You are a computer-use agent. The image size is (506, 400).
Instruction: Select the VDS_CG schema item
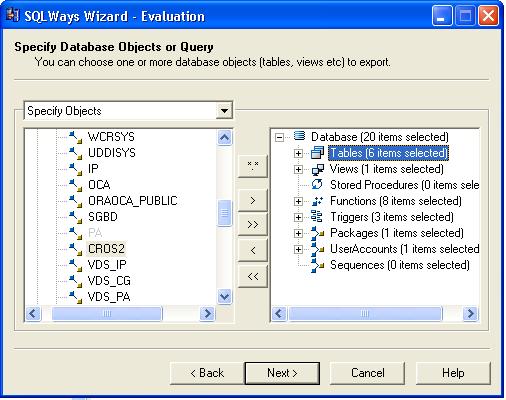point(109,281)
